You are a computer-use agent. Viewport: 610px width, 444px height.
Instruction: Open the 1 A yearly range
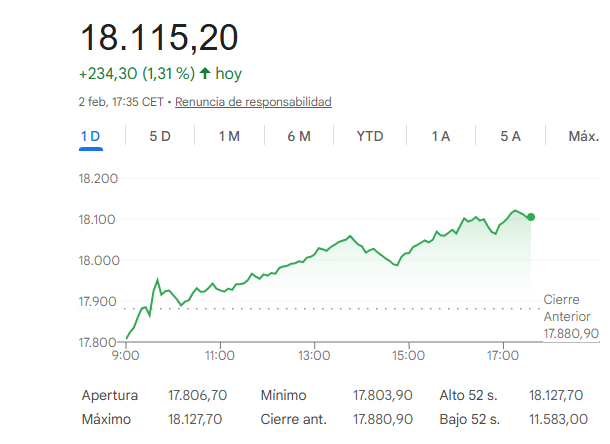point(440,136)
